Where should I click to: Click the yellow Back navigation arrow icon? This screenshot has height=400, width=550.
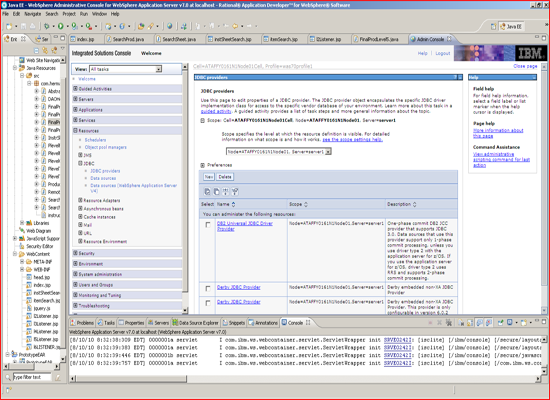235,26
